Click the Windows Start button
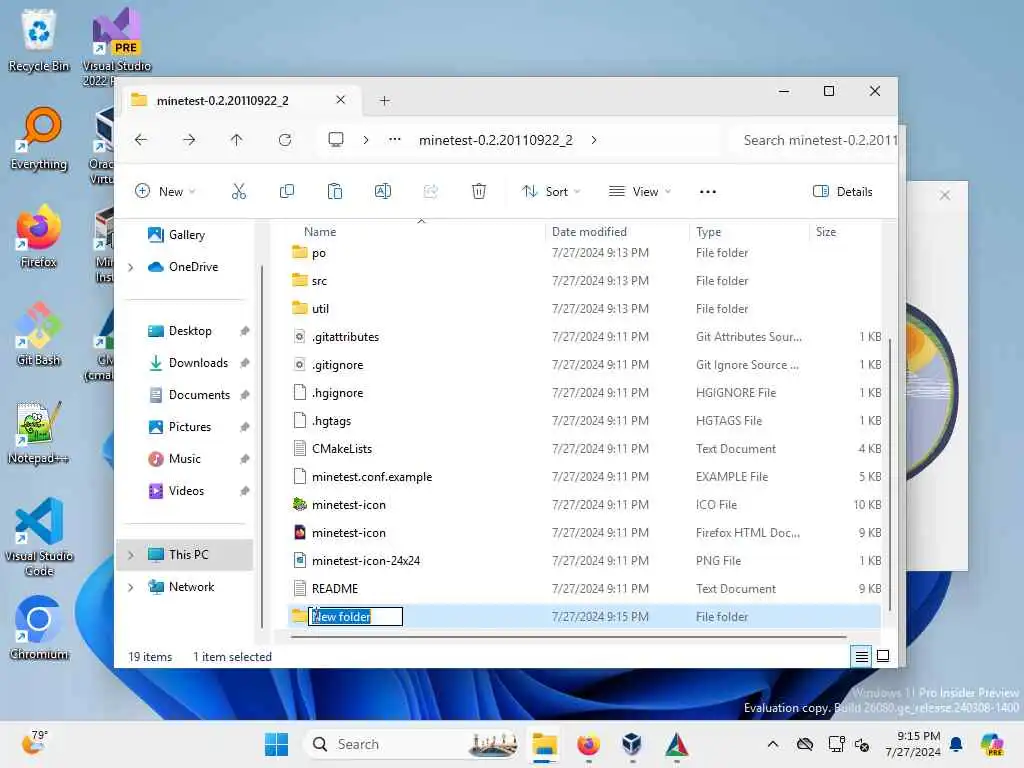 (x=276, y=744)
